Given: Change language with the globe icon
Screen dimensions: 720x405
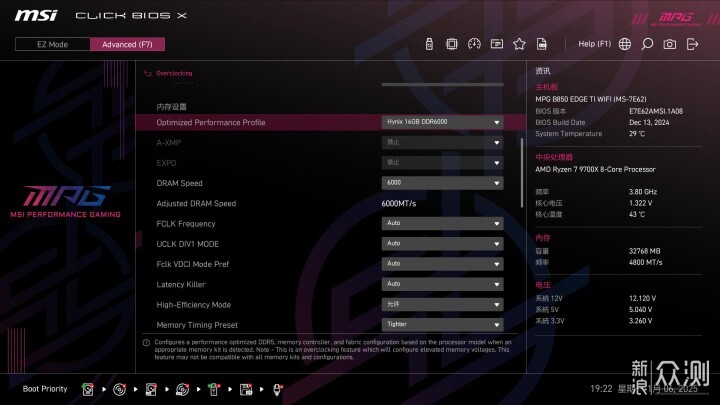Looking at the screenshot, I should pos(624,44).
